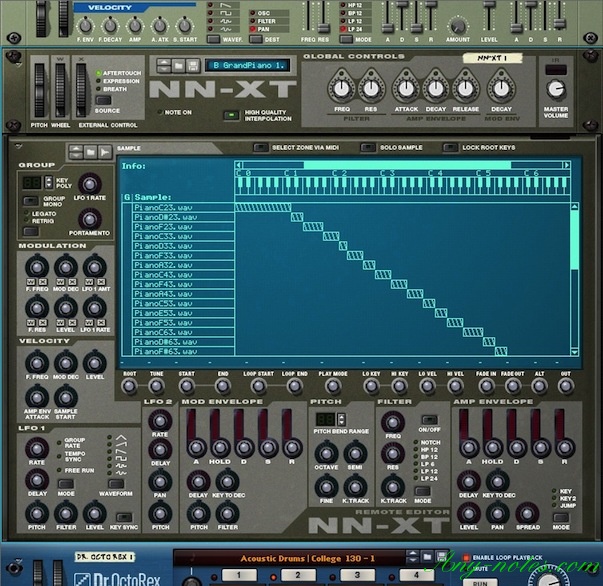603x586 pixels.
Task: Adjust the Master Volume knob
Action: (x=556, y=89)
